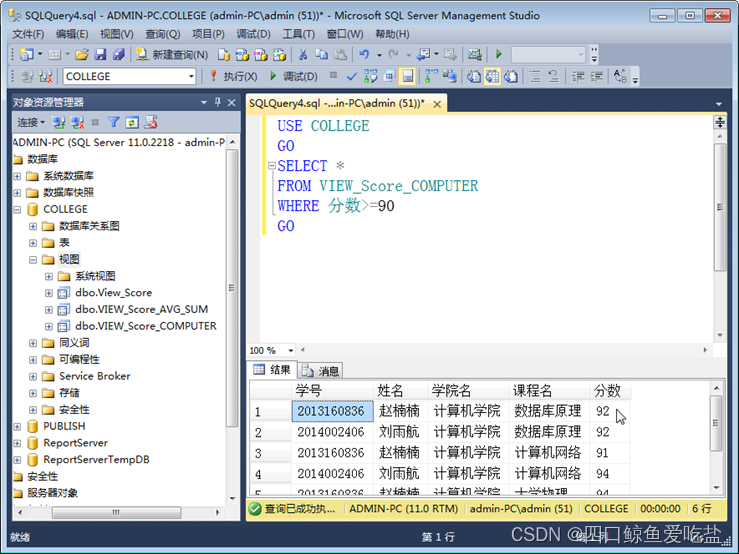
Task: Click the Undo arrow icon
Action: coord(364,55)
